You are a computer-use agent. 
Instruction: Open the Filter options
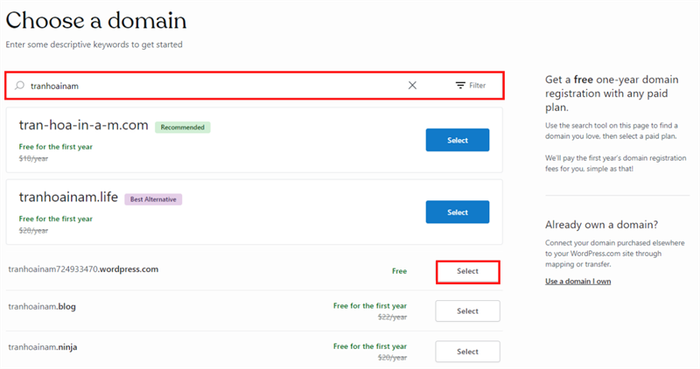point(471,85)
